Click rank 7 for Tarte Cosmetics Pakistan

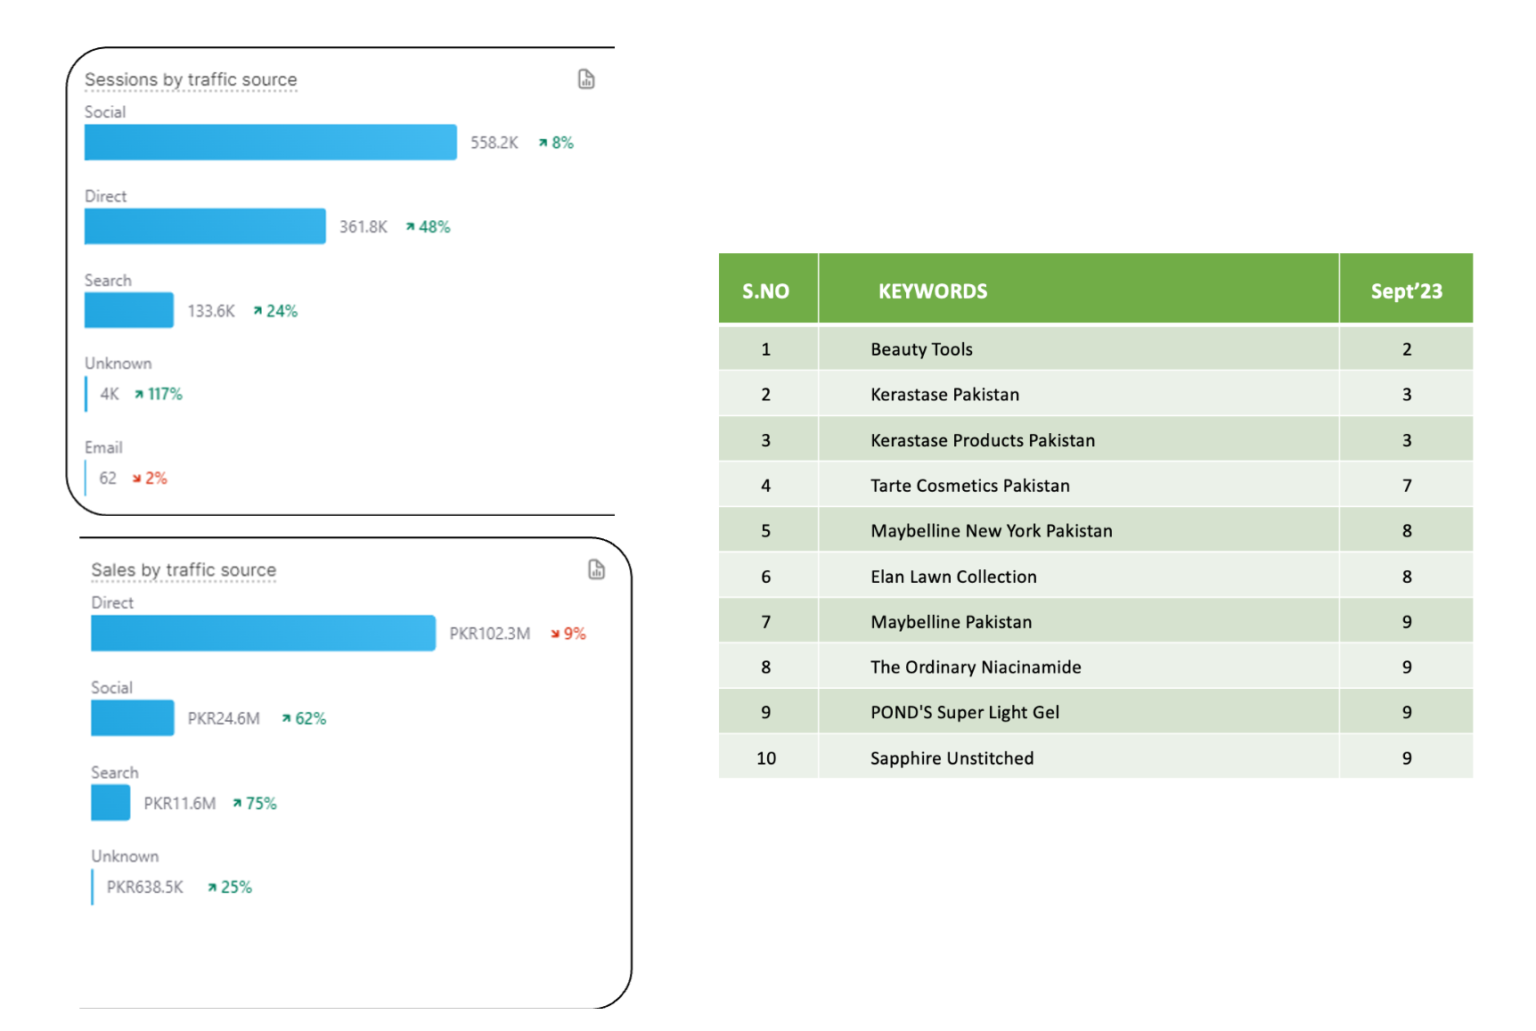[x=1407, y=485]
